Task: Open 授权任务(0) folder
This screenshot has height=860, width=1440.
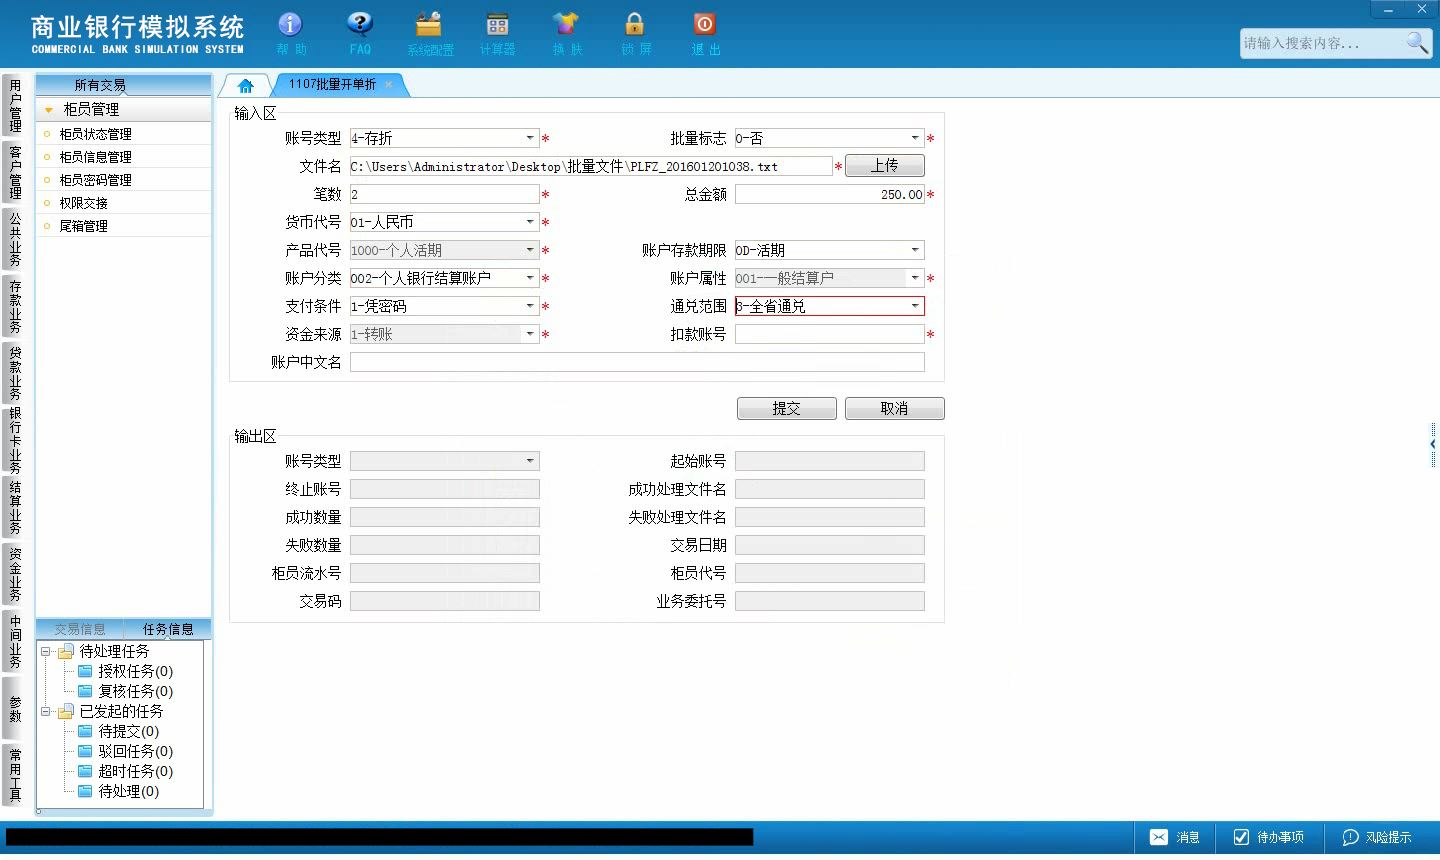Action: pos(126,671)
